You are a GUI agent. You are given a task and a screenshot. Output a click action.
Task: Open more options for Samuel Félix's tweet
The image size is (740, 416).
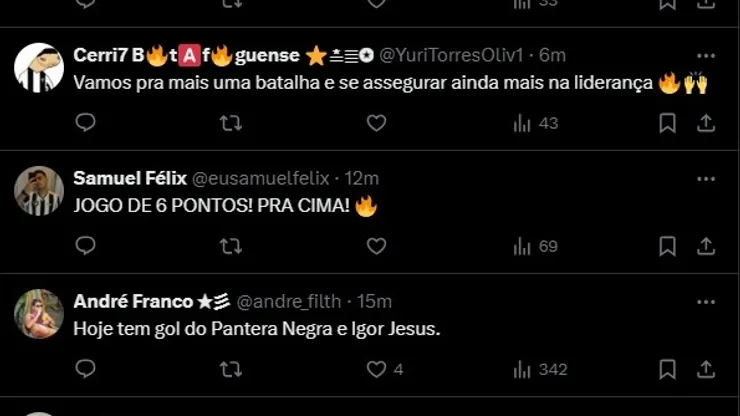(x=705, y=178)
